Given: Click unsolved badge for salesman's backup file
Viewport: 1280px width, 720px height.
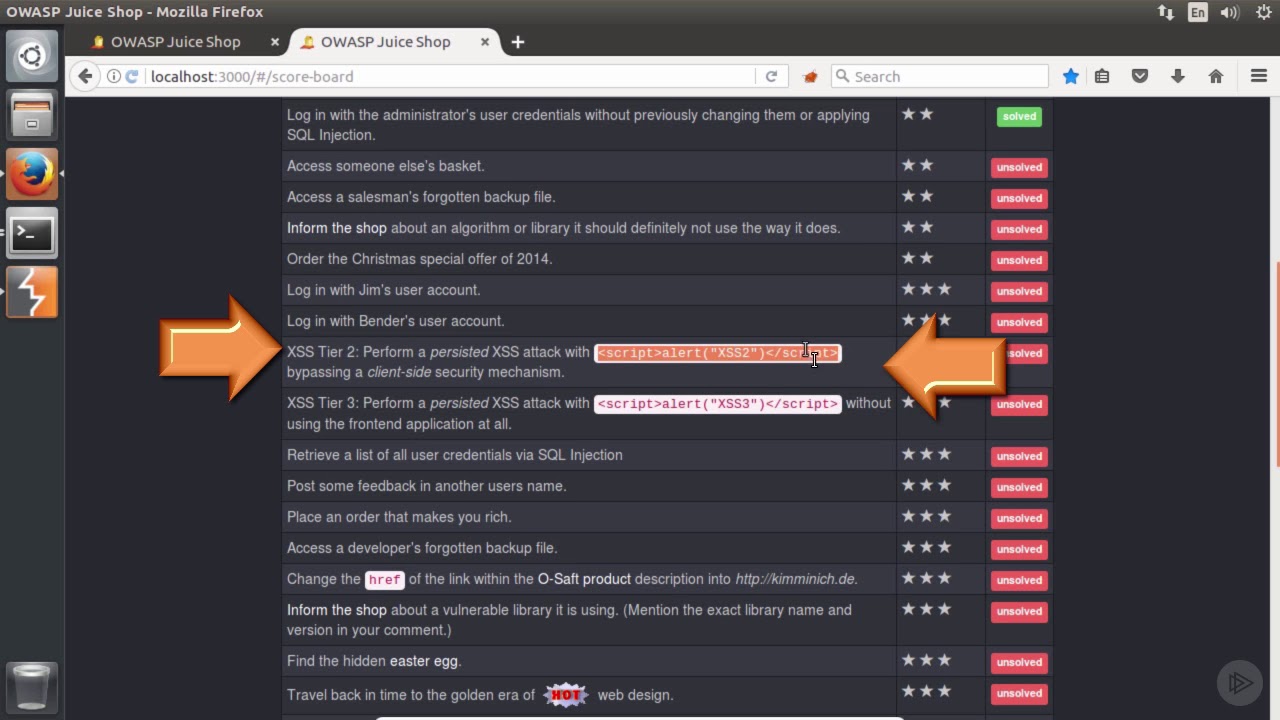Looking at the screenshot, I should [1019, 198].
